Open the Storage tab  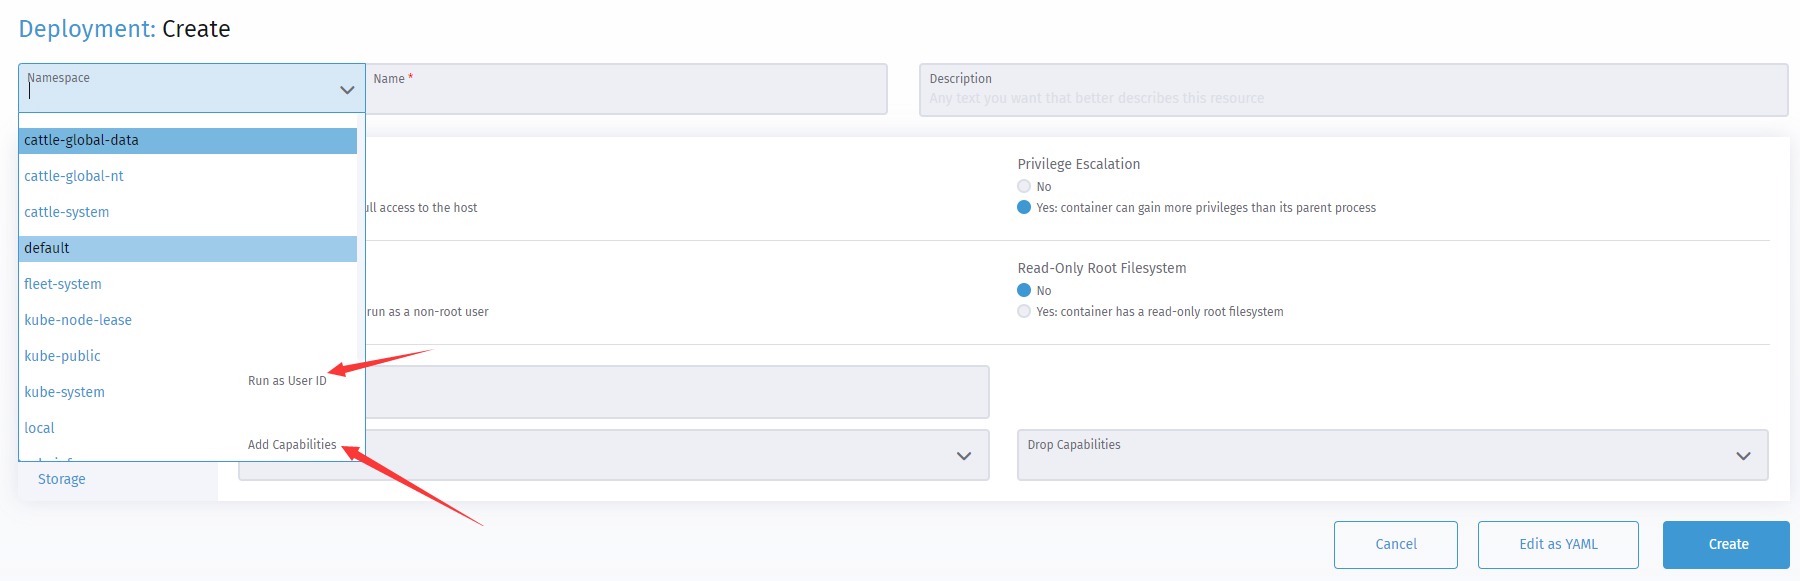tap(62, 479)
